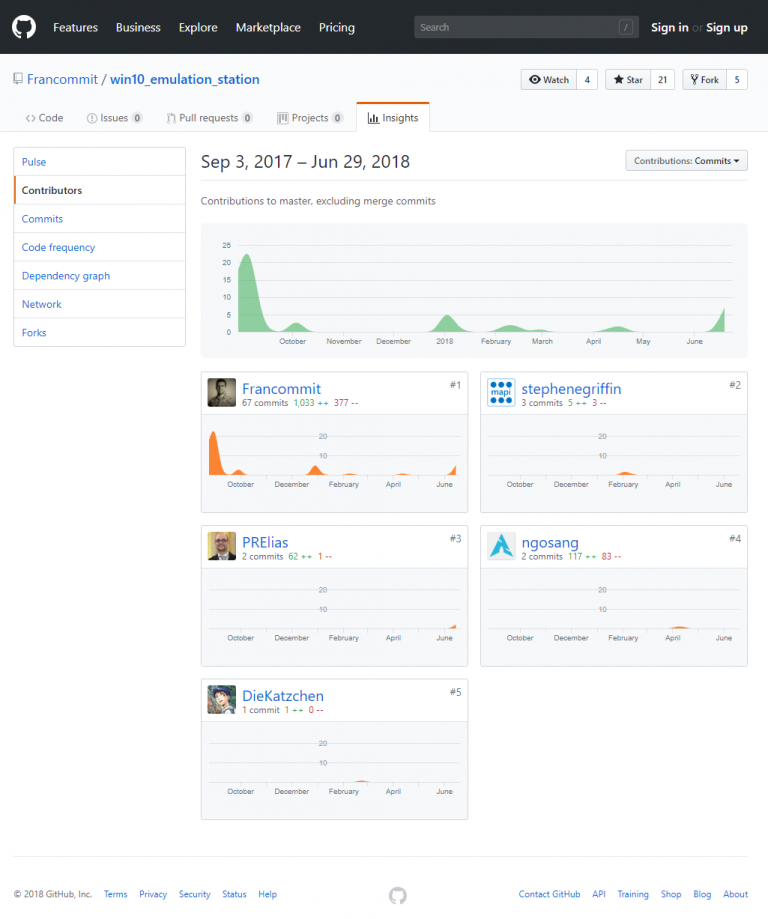This screenshot has height=919, width=768.
Task: Click Sign in
Action: tap(670, 28)
